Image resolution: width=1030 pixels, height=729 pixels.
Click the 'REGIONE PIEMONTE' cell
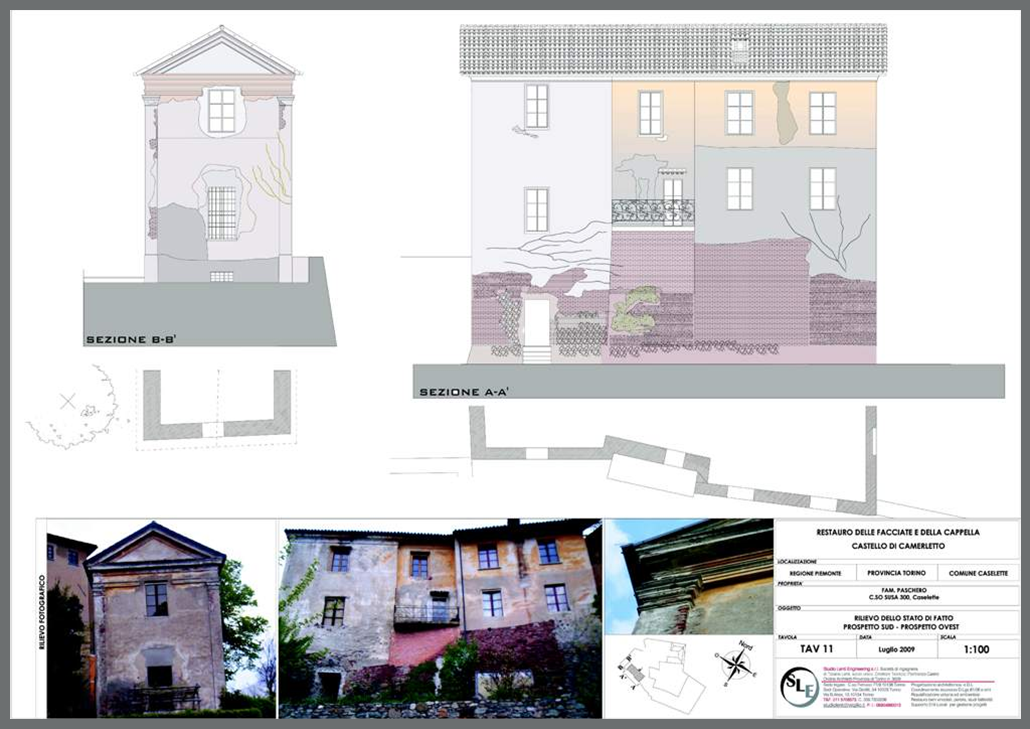tap(815, 573)
